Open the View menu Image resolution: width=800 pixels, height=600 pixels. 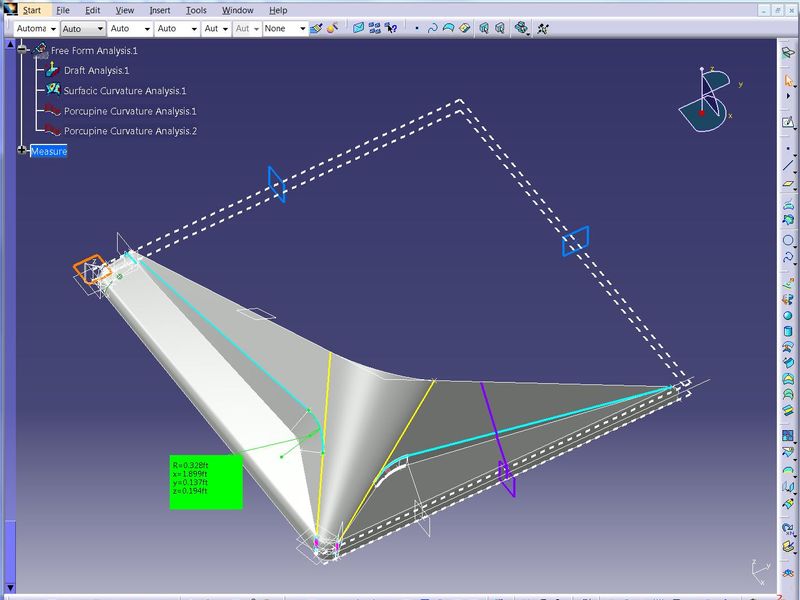(124, 10)
